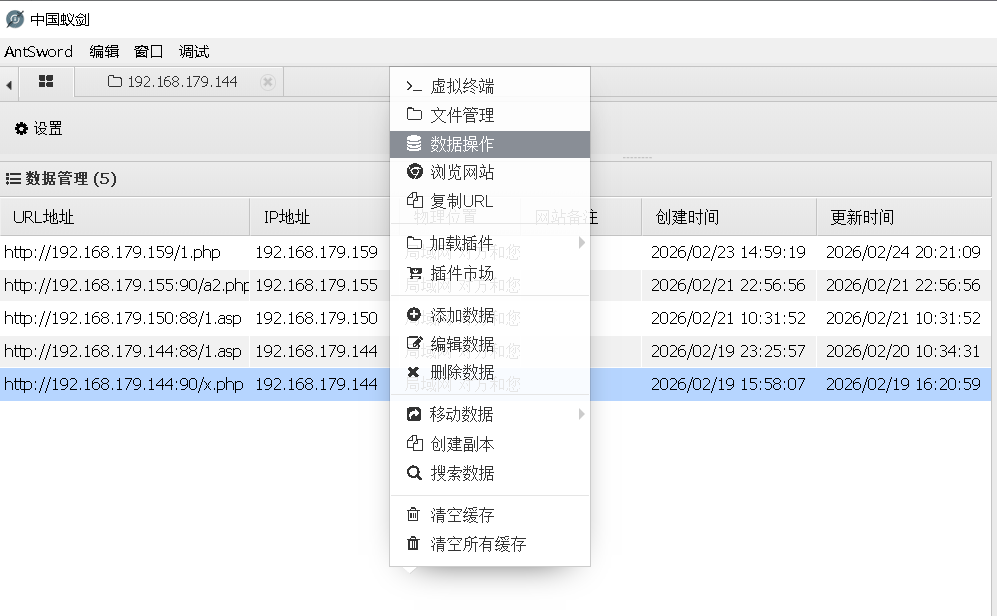
Task: Click the folder icon beside 文件管理
Action: [414, 114]
